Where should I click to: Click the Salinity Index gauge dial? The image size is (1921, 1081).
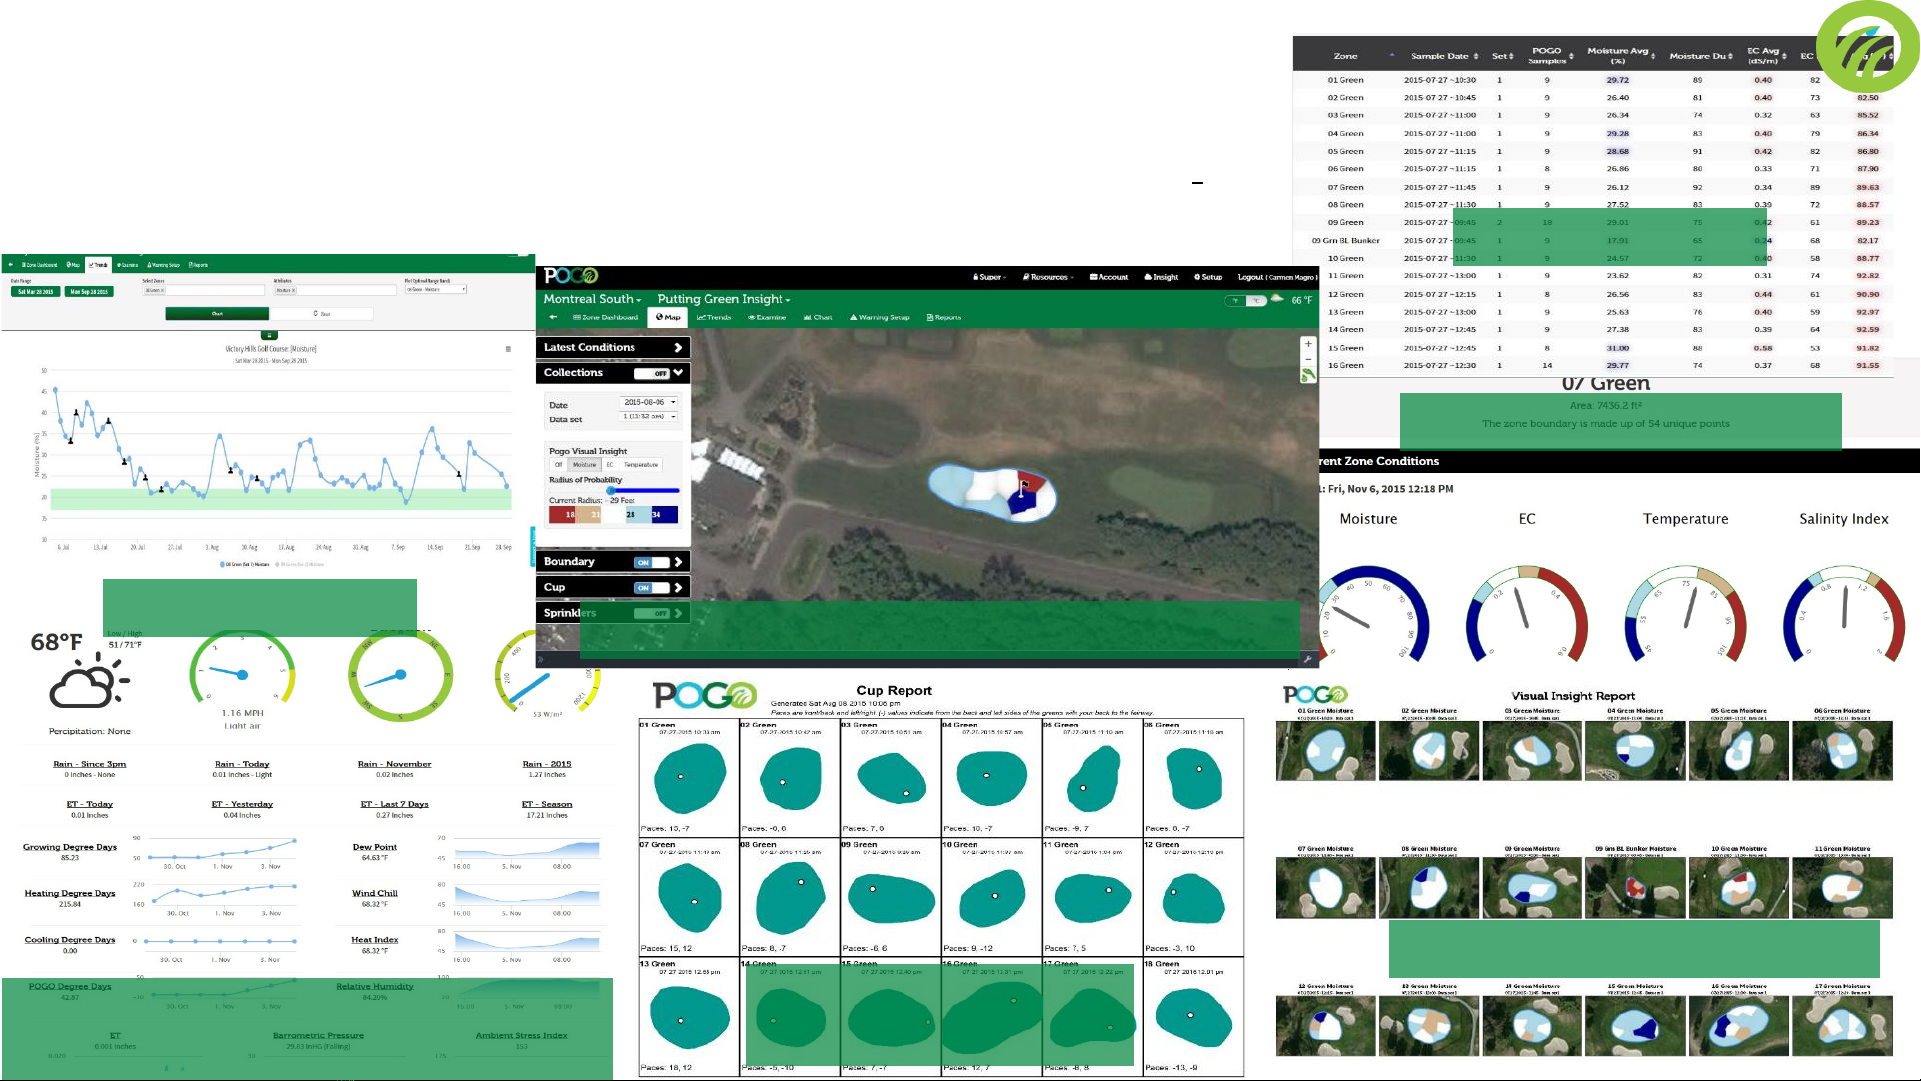(1844, 614)
